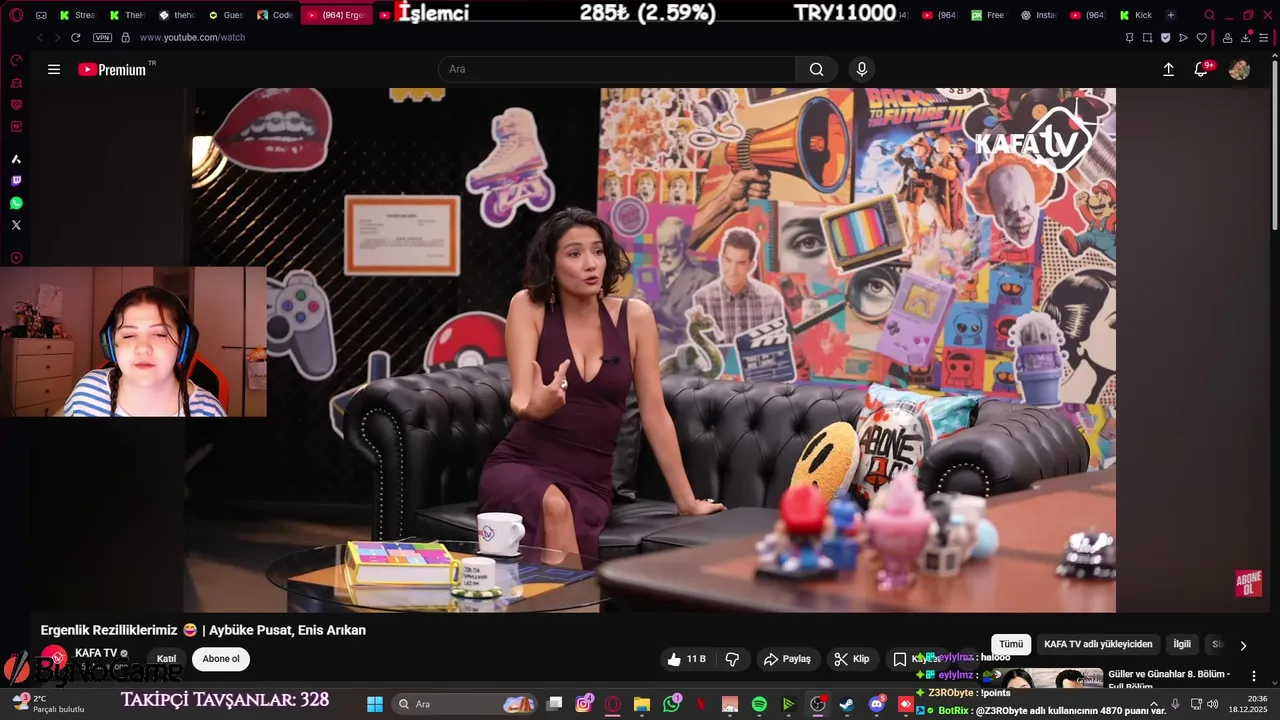Open GX speed dial sidebar icon

pyautogui.click(x=16, y=60)
